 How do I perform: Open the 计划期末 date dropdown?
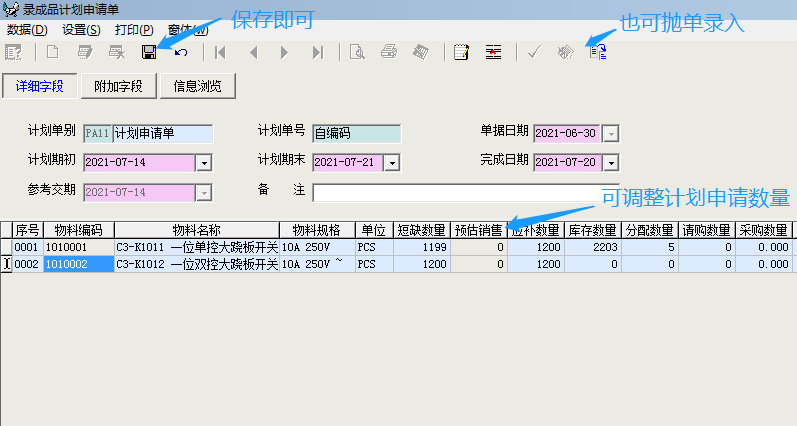coord(392,162)
